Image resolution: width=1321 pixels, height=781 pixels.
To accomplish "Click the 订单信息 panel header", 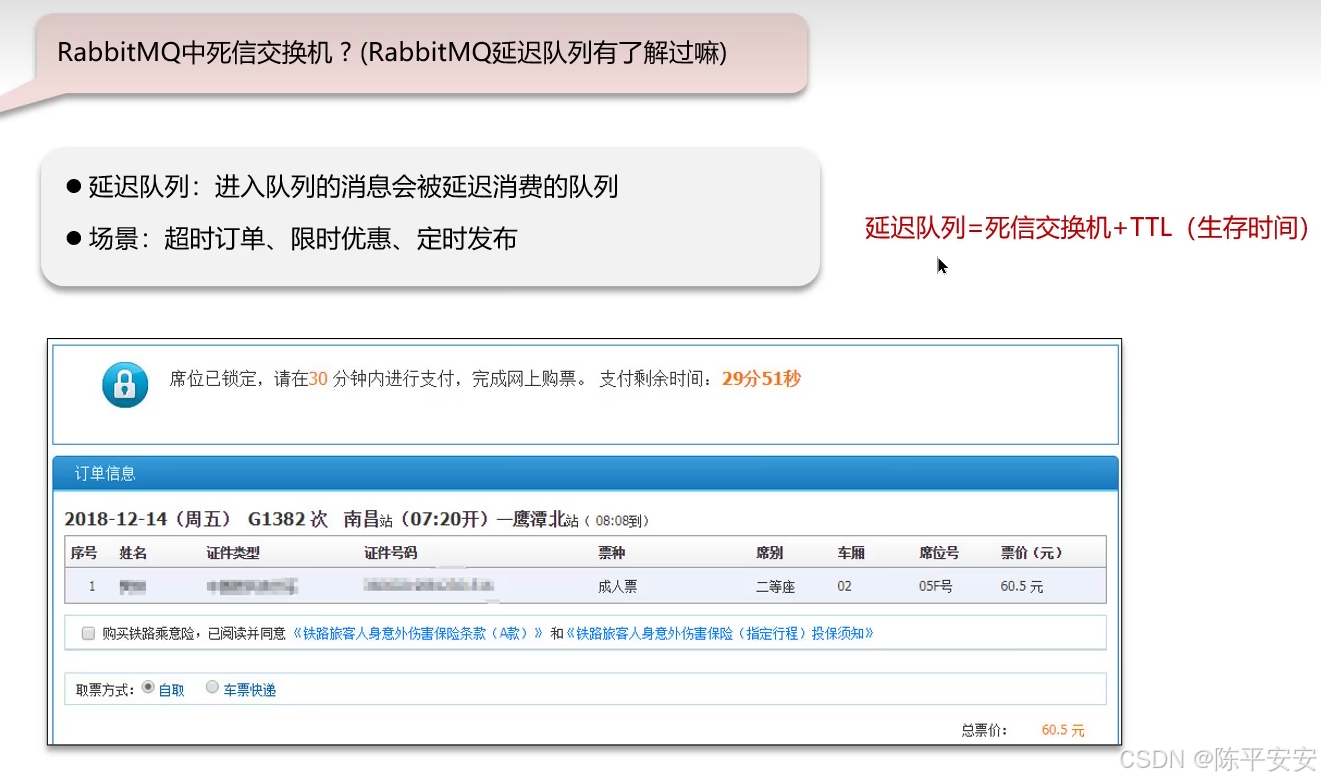I will pyautogui.click(x=585, y=473).
